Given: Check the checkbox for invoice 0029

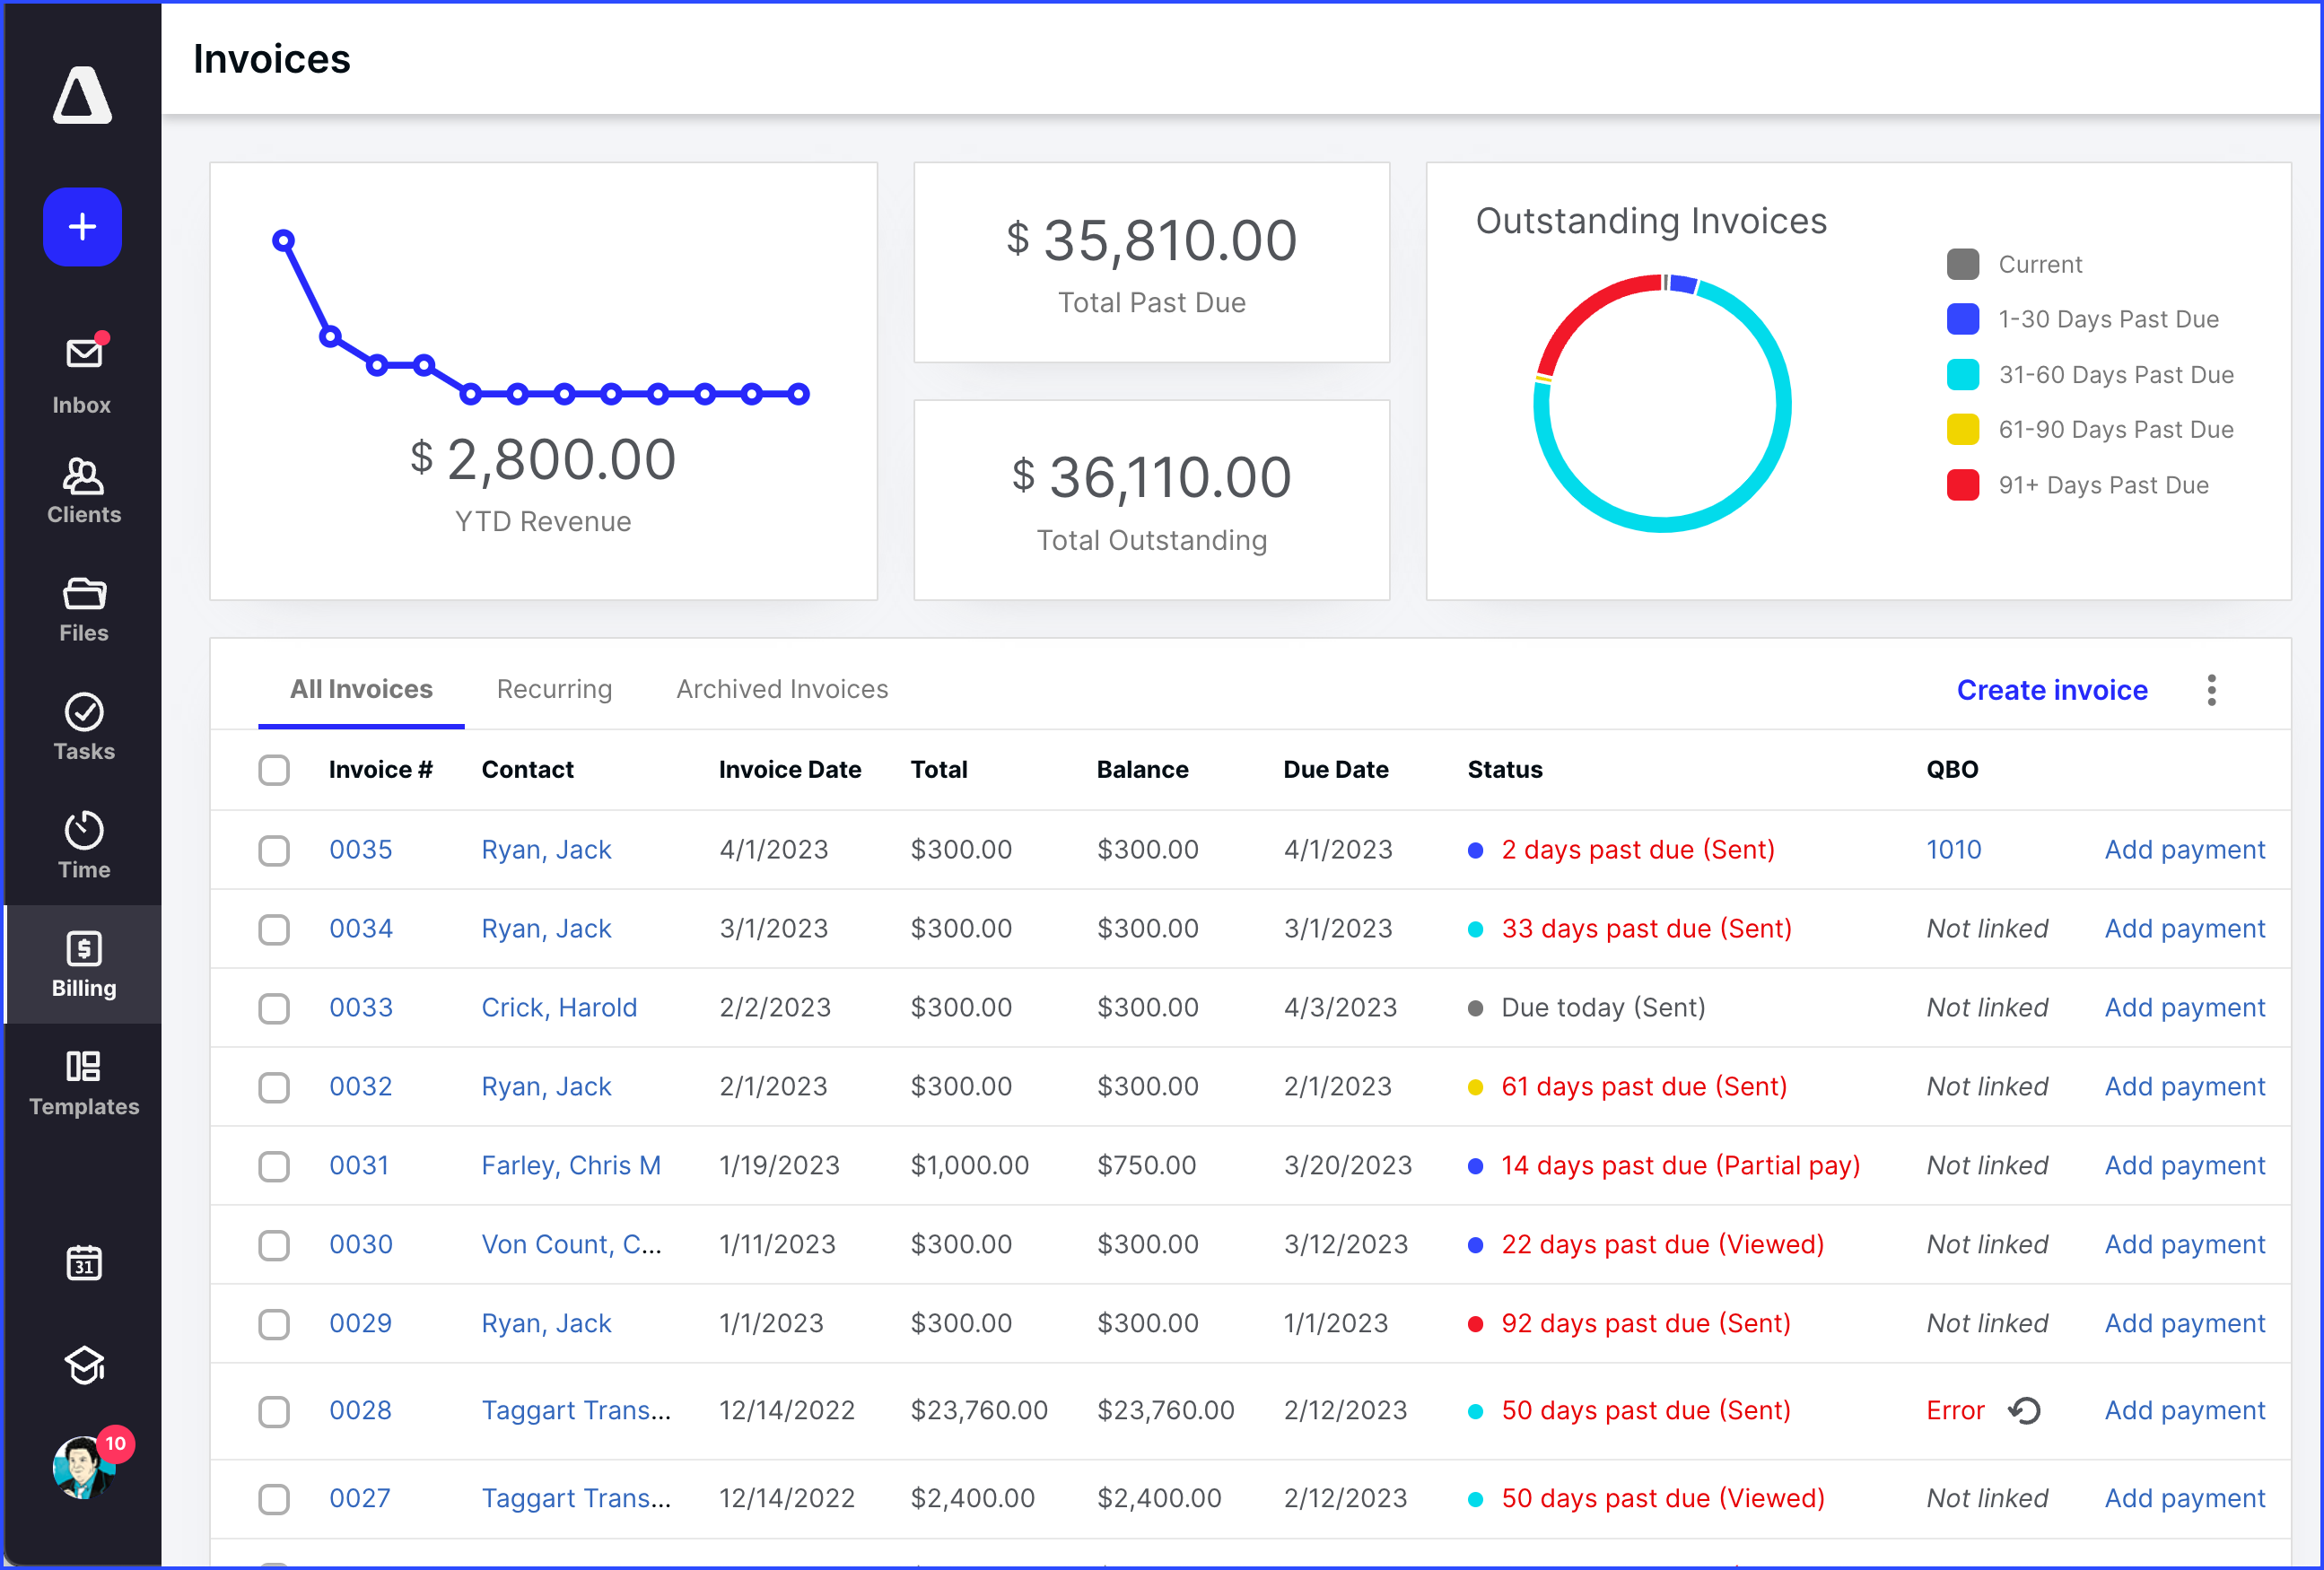Looking at the screenshot, I should [x=274, y=1324].
